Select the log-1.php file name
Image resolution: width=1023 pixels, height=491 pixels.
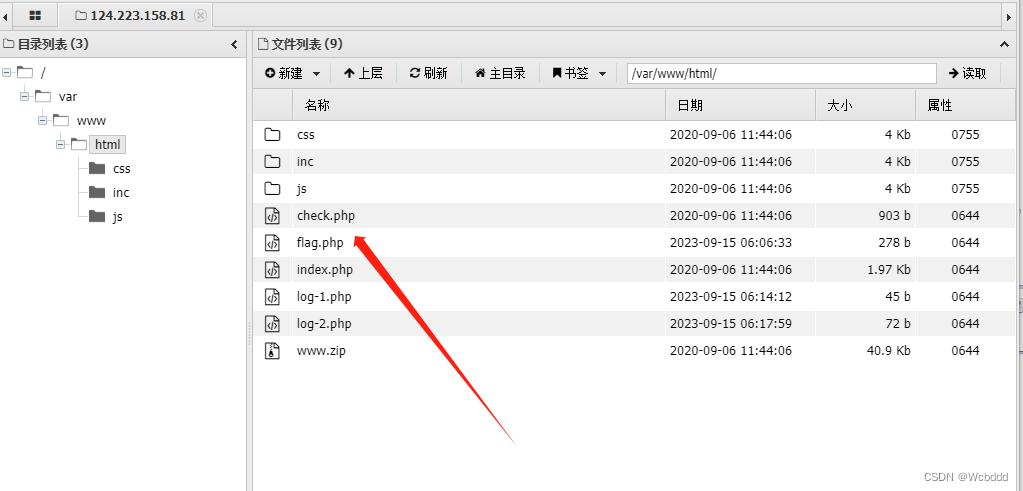click(x=324, y=297)
